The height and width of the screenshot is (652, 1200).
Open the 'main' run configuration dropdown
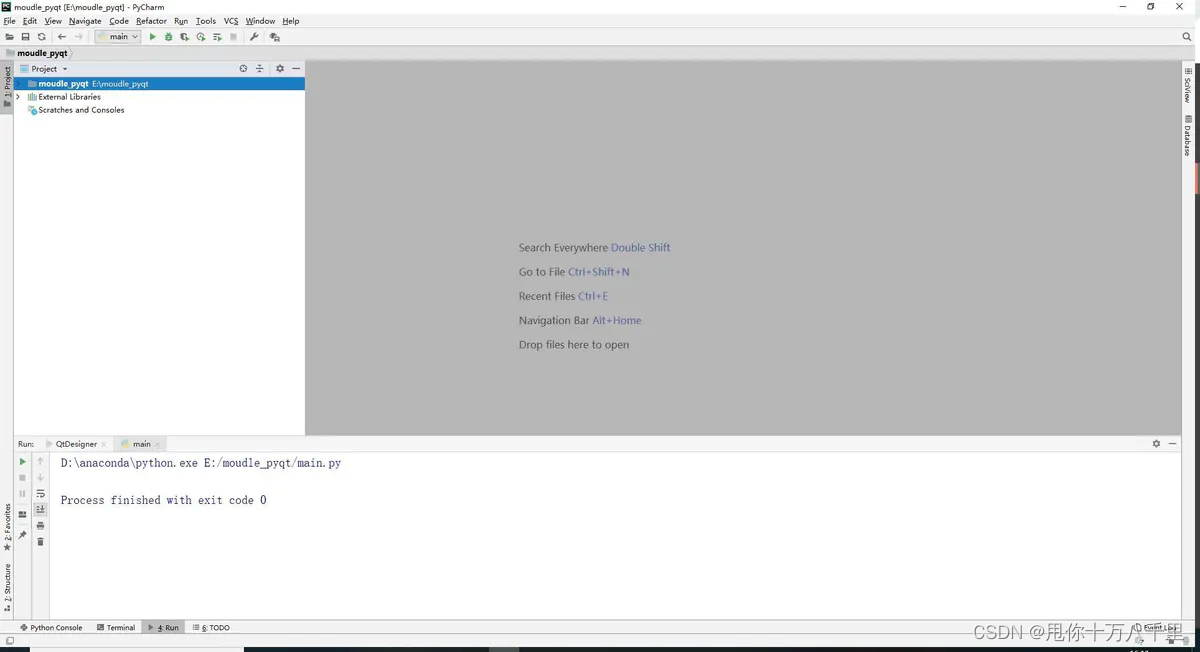click(x=118, y=37)
